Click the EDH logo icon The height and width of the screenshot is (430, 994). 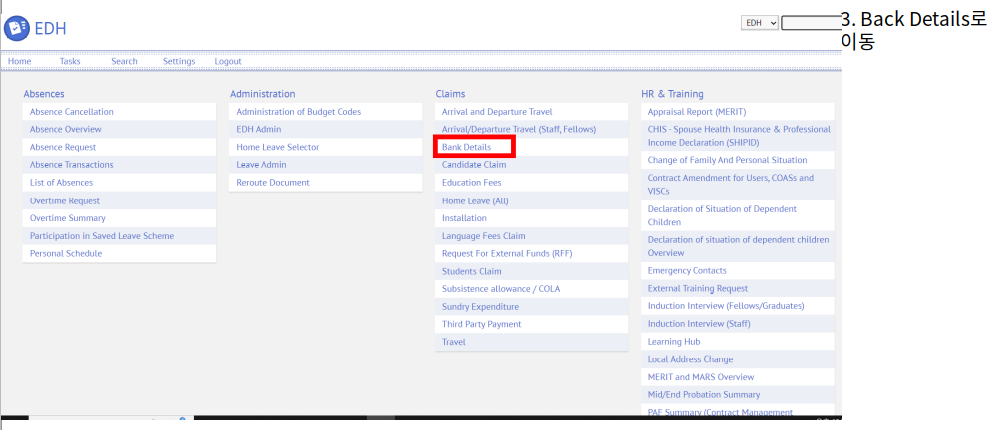pyautogui.click(x=17, y=29)
